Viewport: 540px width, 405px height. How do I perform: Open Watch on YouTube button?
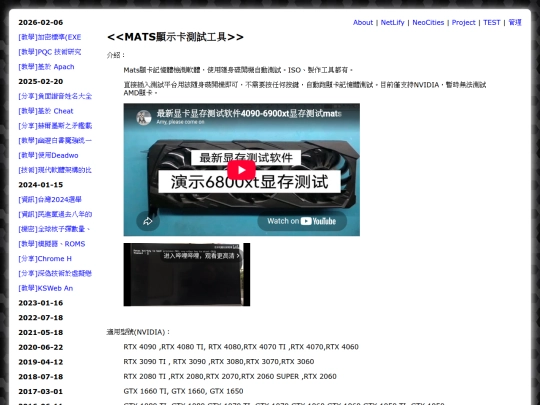302,221
